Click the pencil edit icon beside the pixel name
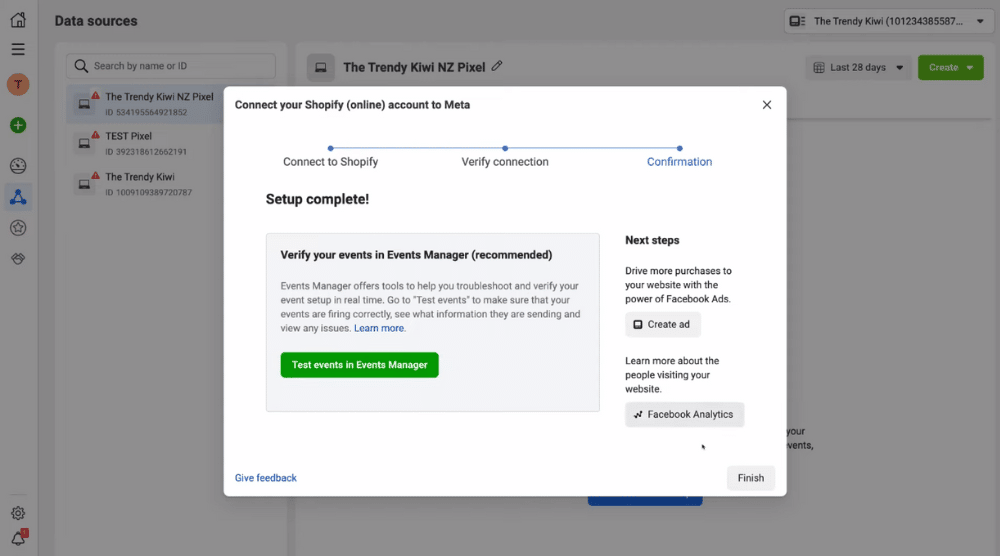The image size is (1000, 556). (x=497, y=66)
